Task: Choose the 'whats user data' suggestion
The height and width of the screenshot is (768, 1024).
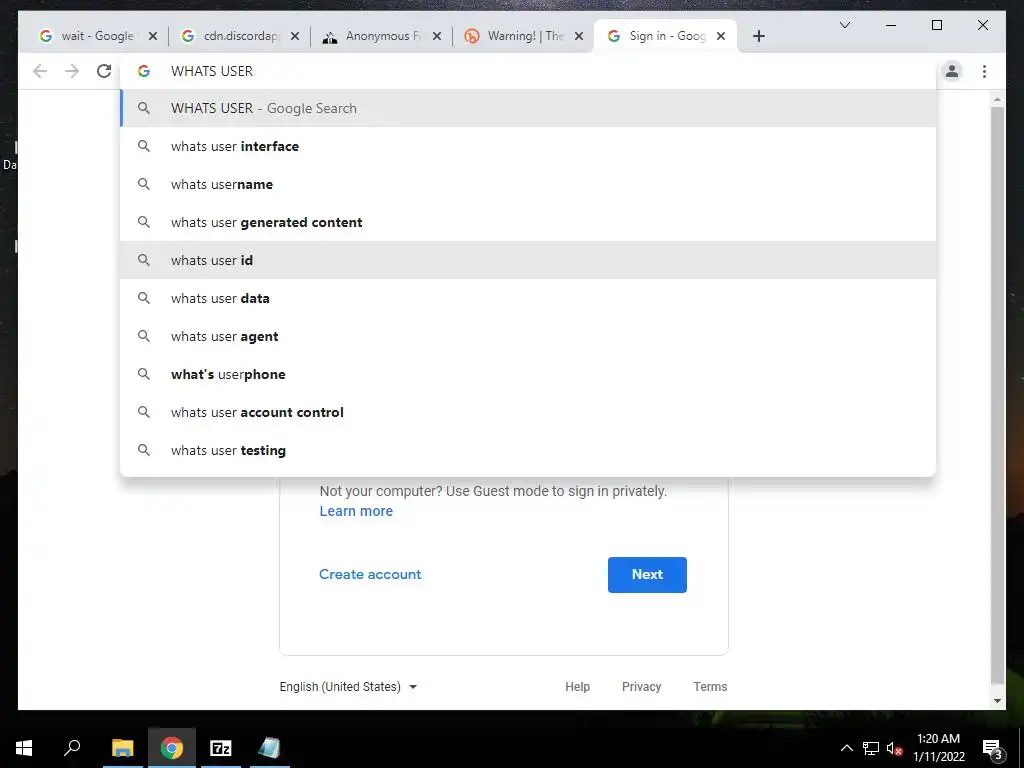Action: [x=528, y=298]
